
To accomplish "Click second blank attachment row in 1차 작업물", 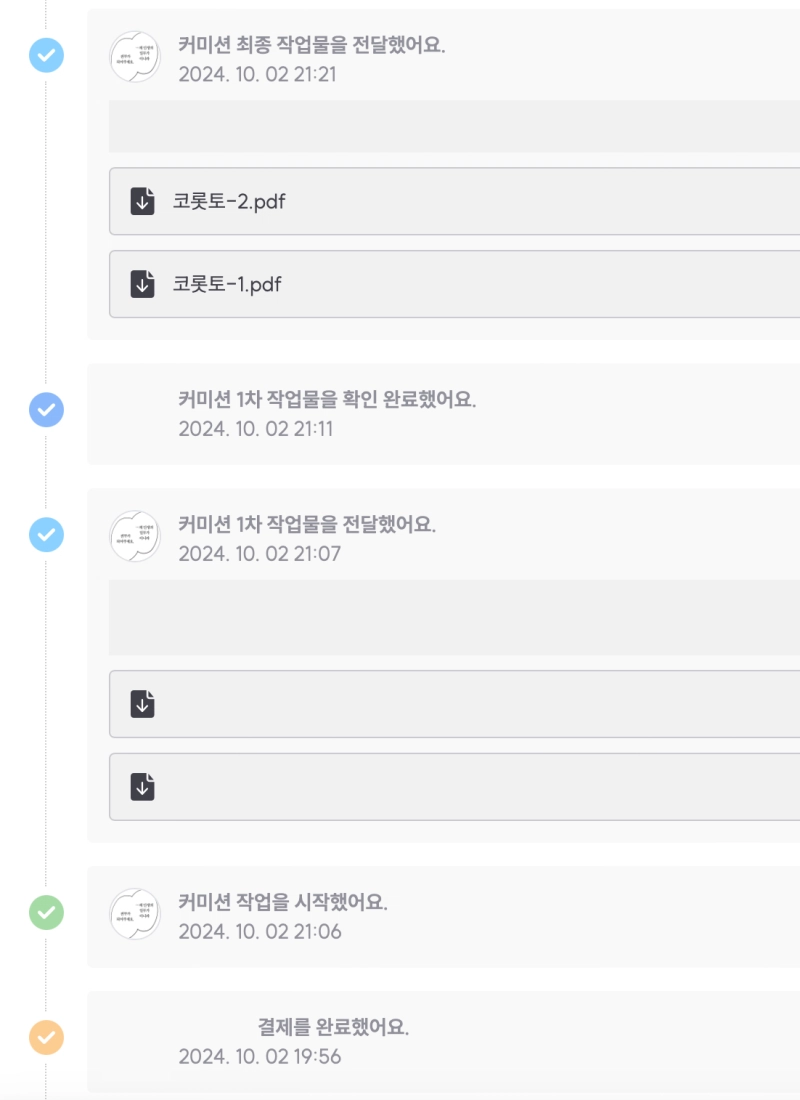I will coord(450,787).
